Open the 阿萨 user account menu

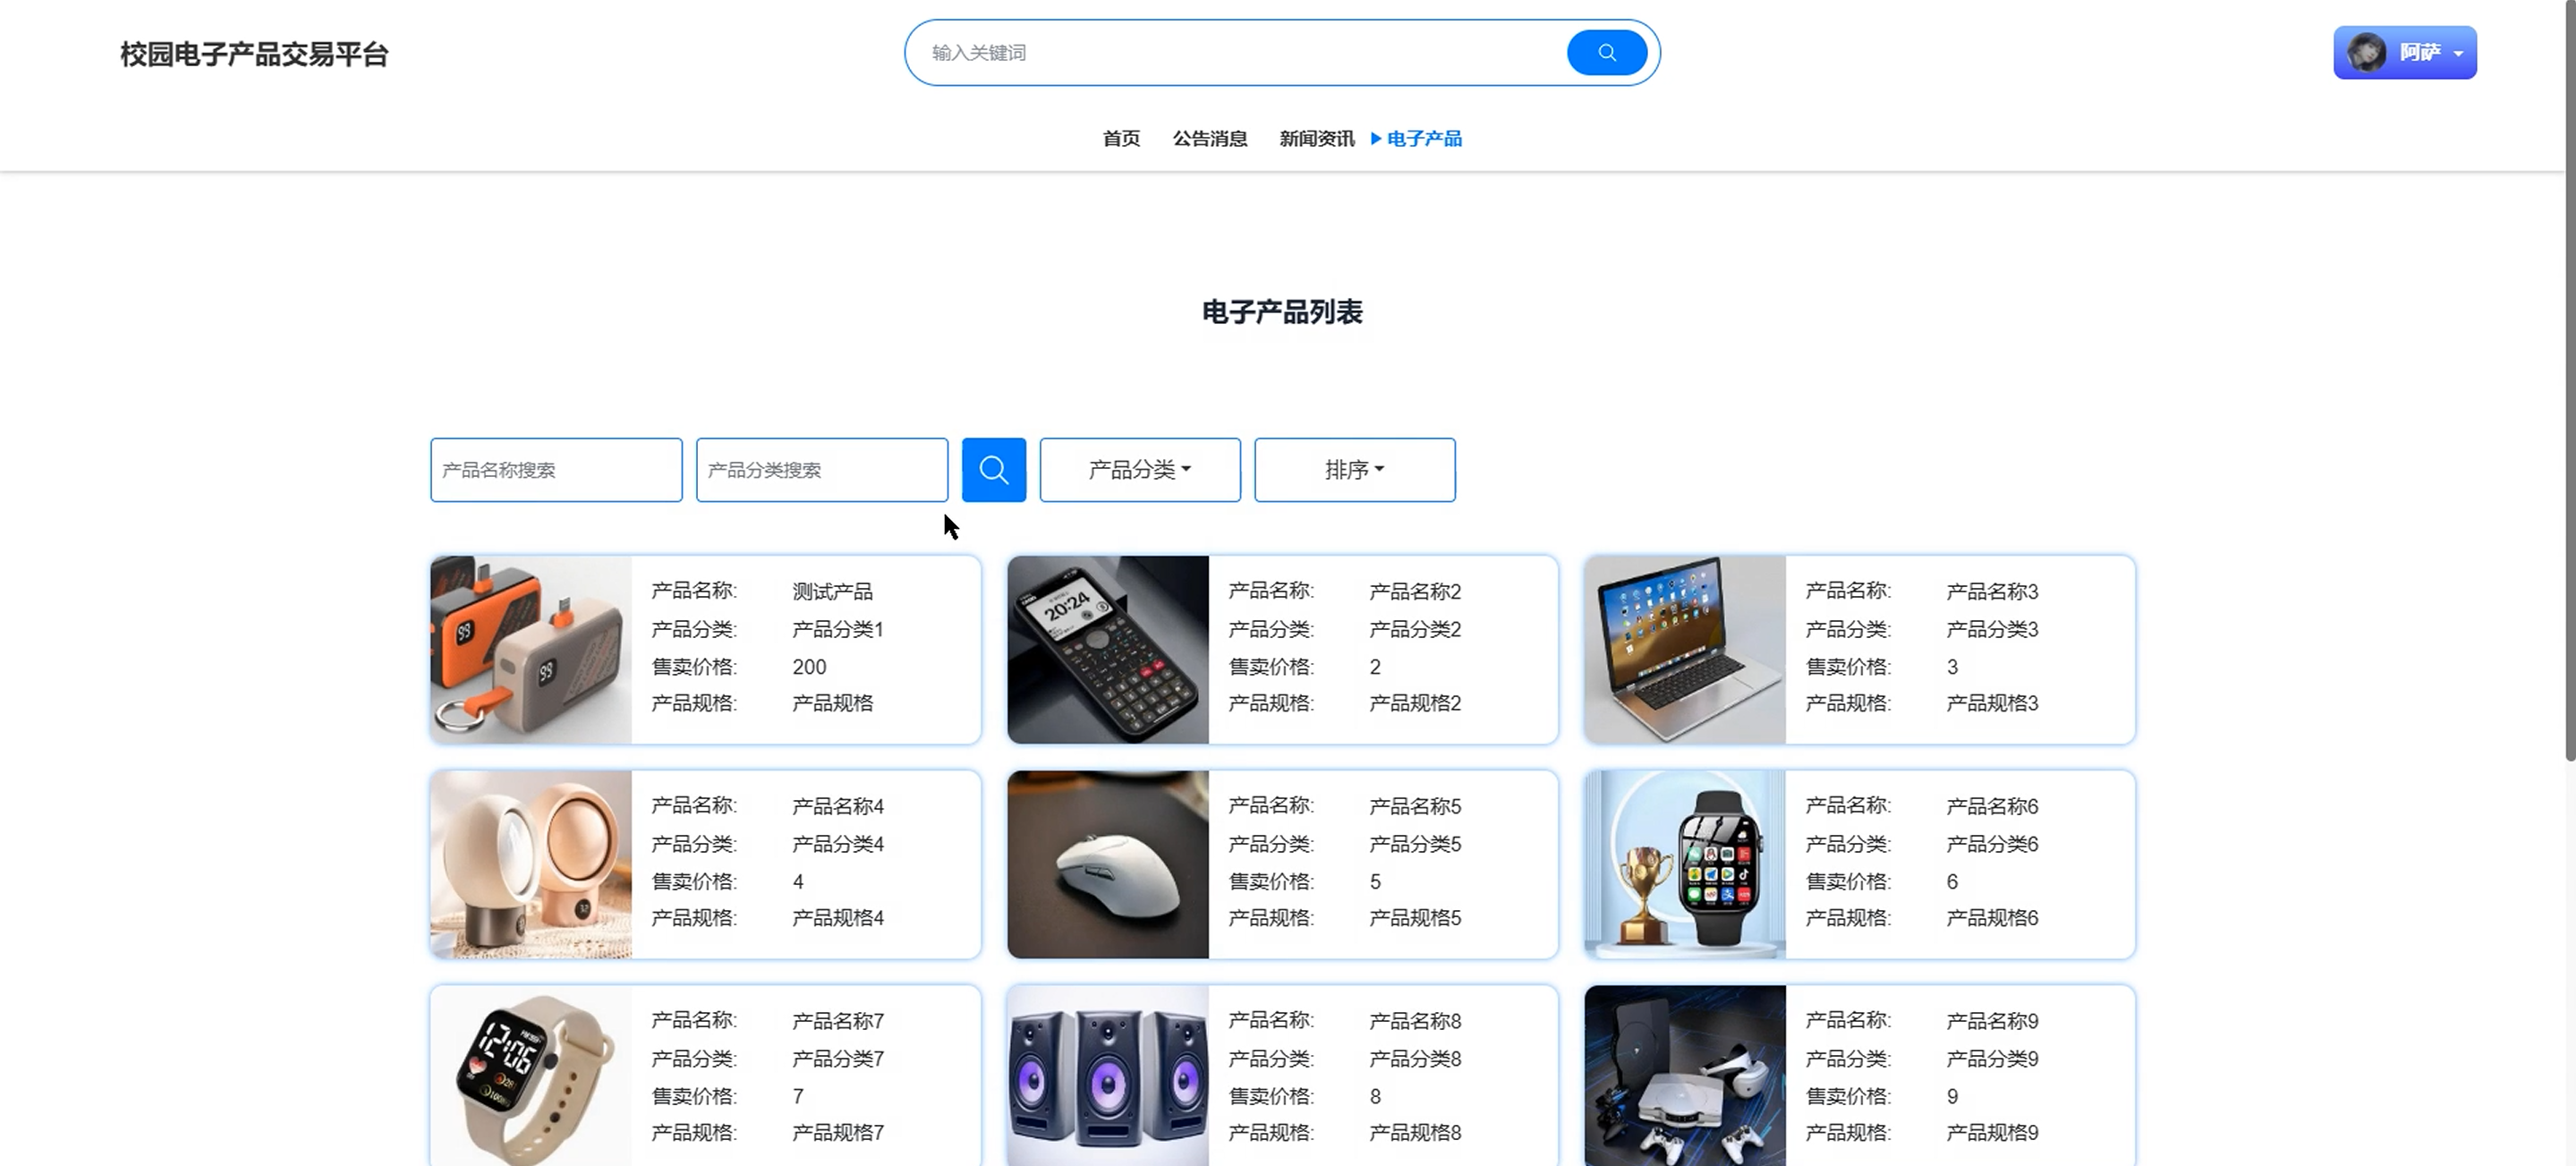(2419, 53)
